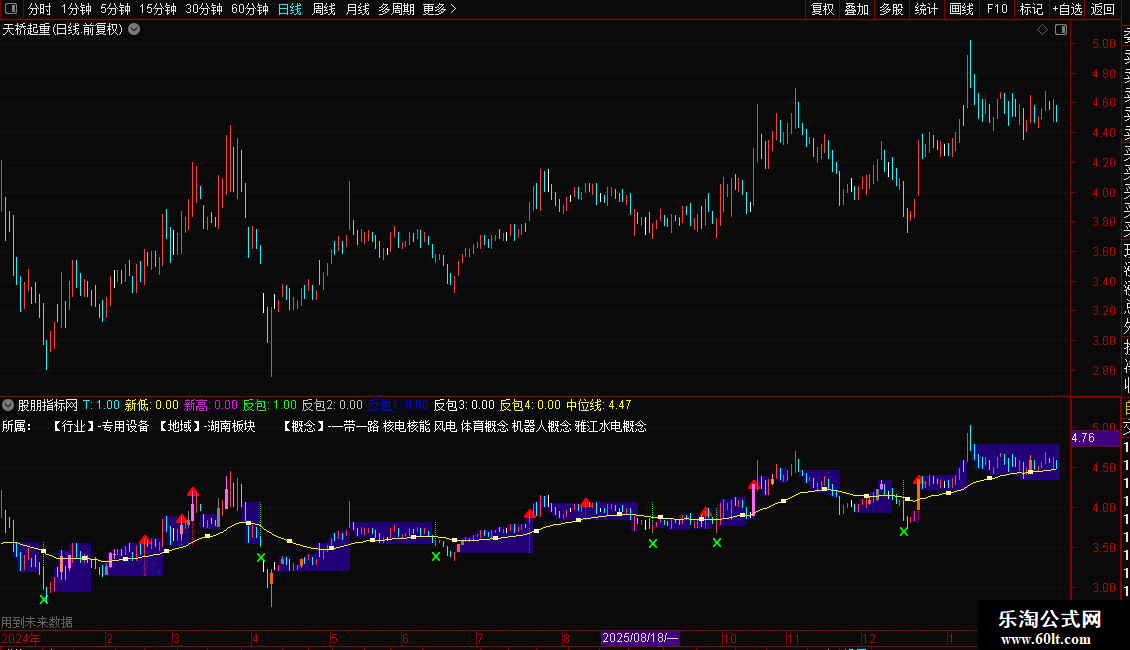Screen dimensions: 1130x650
Task: Click the 机器人概念 concept label
Action: (541, 427)
